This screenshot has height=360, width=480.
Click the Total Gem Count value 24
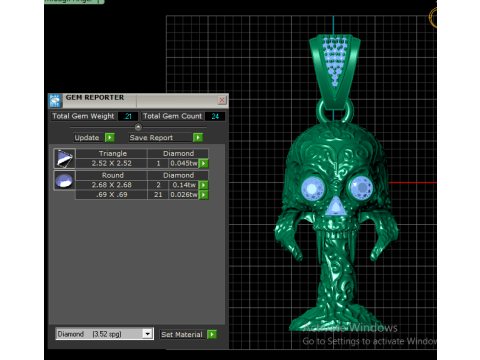[215, 116]
